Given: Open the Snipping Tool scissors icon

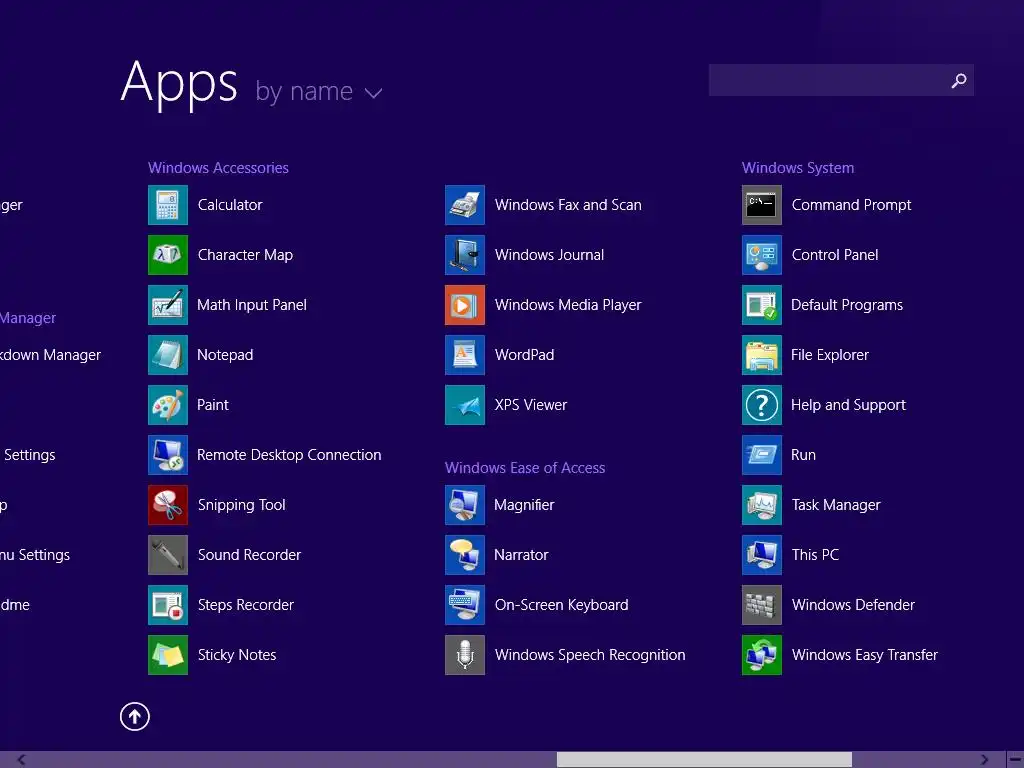Looking at the screenshot, I should click(x=168, y=505).
